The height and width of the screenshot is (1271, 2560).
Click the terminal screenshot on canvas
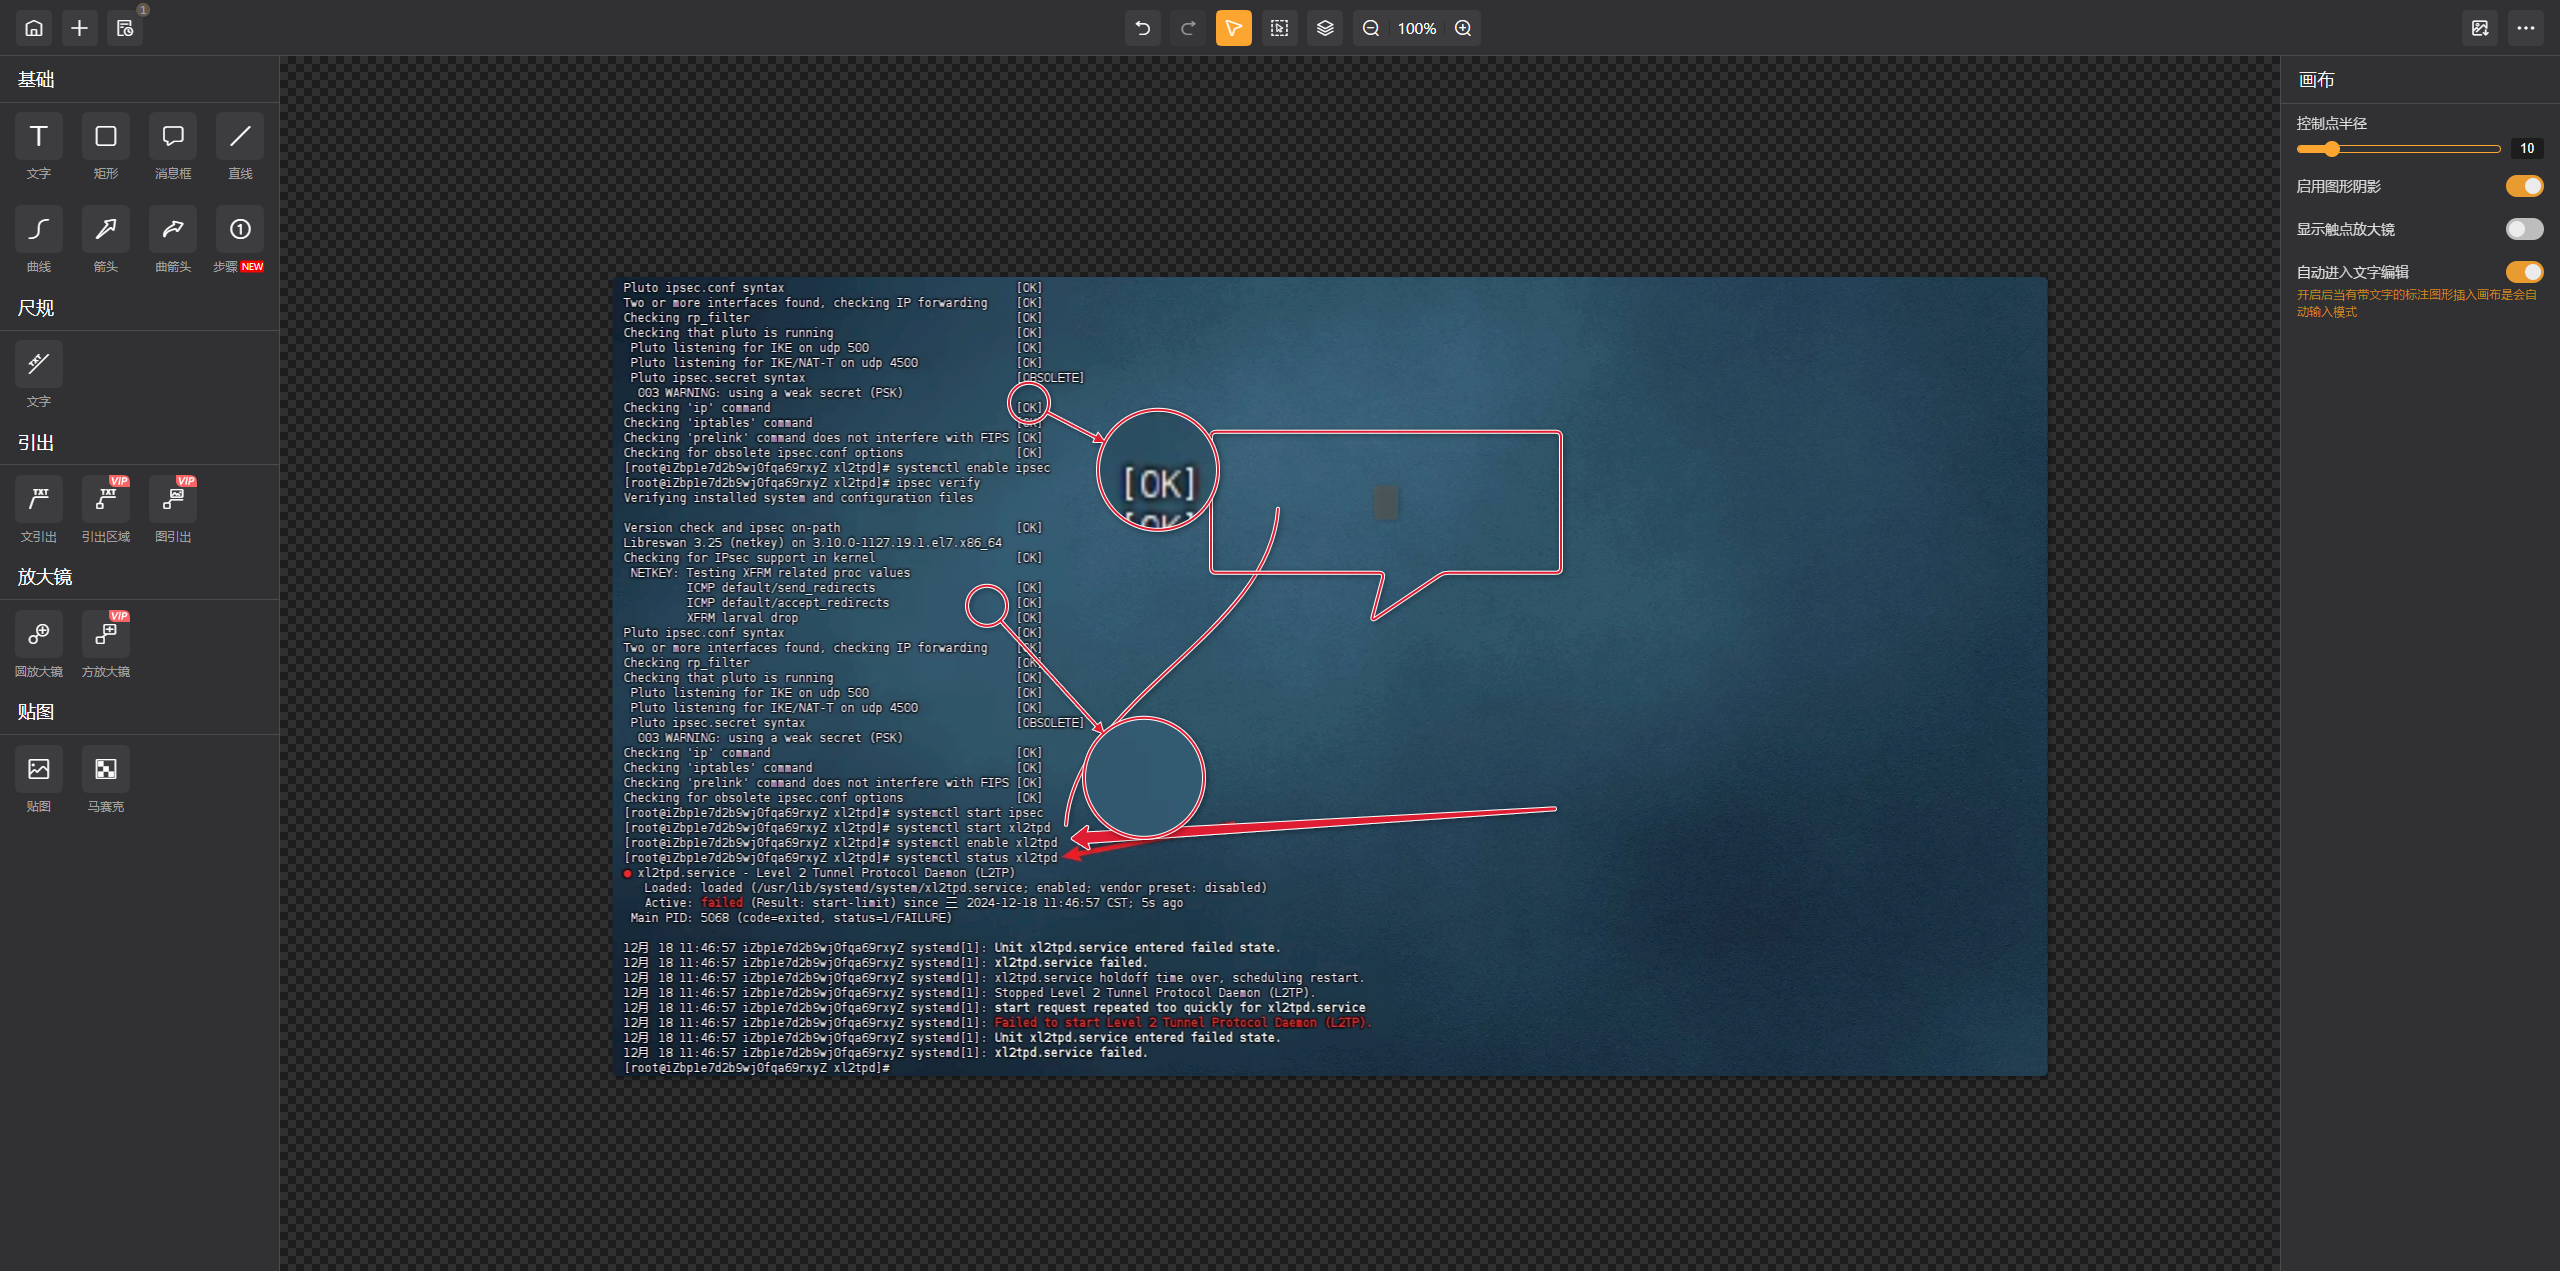[1330, 677]
